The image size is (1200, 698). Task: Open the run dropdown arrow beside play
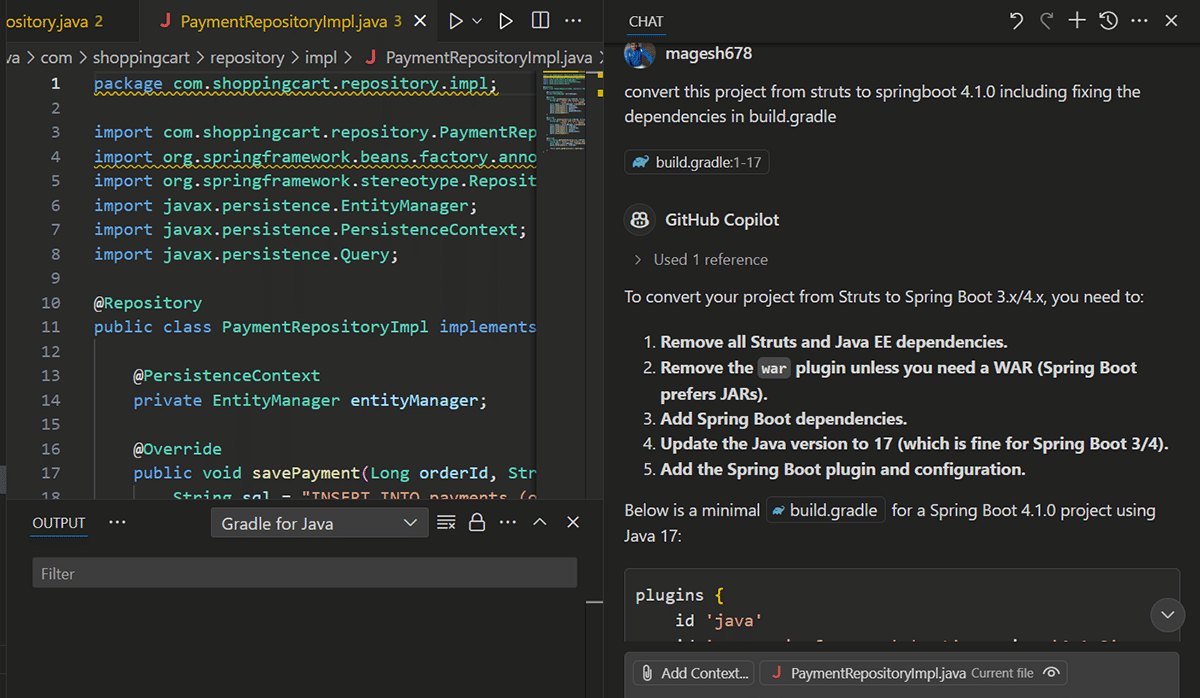coord(477,21)
